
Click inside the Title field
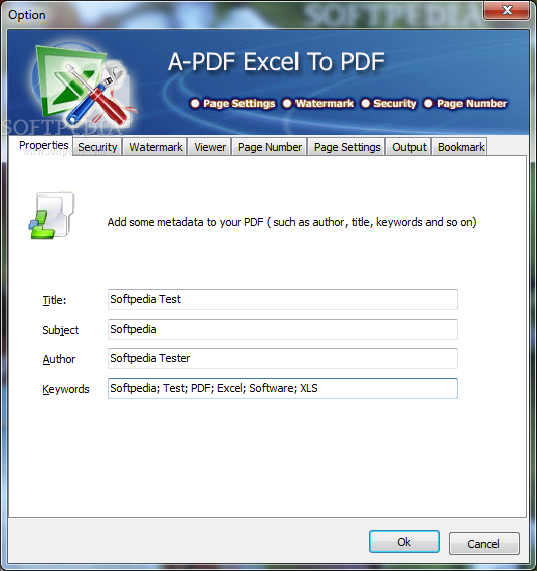click(283, 299)
